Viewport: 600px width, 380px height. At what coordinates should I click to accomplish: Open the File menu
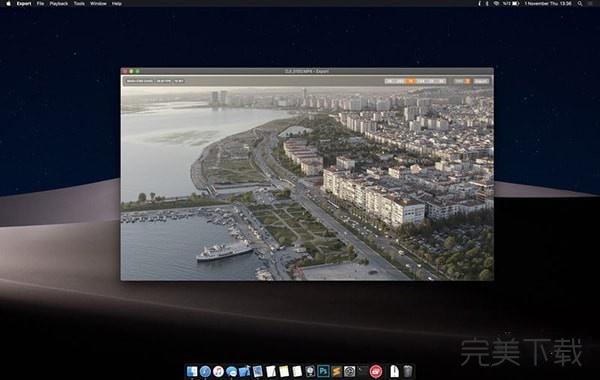[41, 3]
